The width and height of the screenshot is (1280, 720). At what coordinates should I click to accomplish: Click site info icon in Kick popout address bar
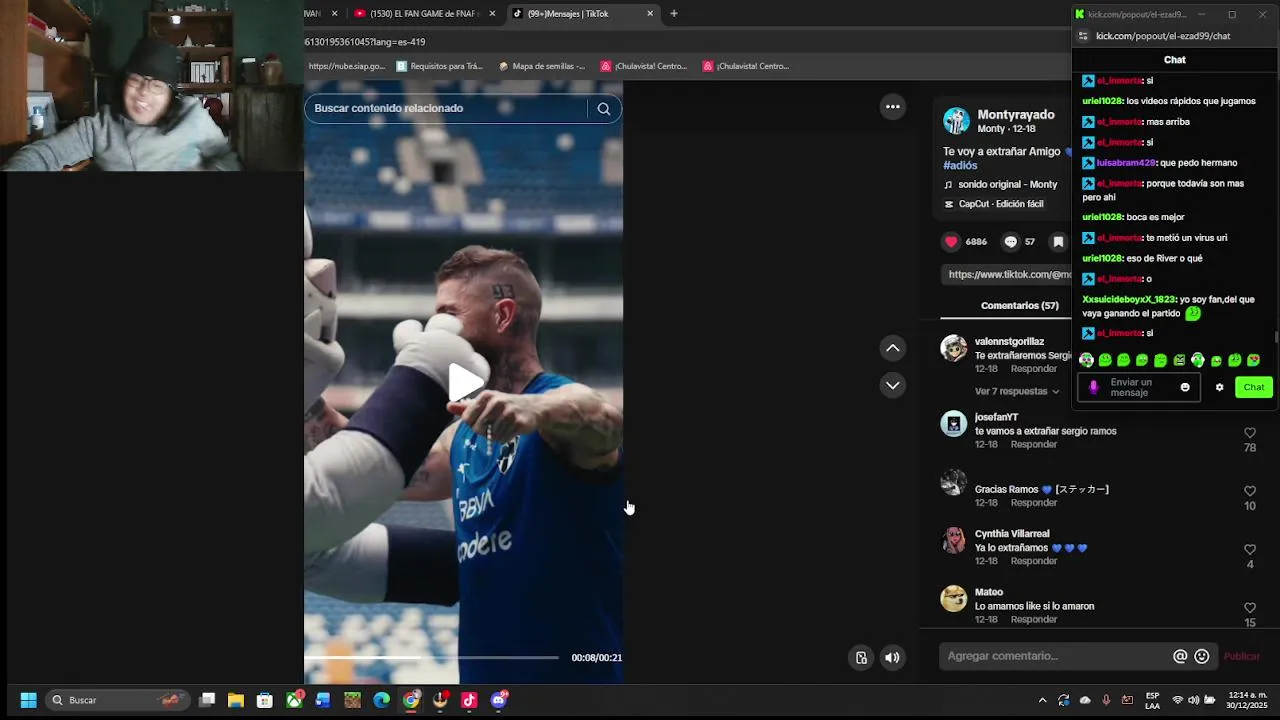[x=1083, y=36]
